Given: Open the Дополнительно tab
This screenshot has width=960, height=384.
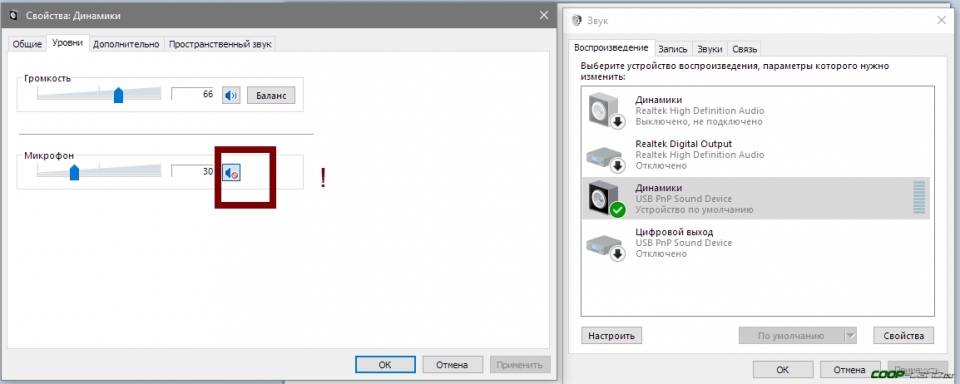Looking at the screenshot, I should tap(126, 44).
